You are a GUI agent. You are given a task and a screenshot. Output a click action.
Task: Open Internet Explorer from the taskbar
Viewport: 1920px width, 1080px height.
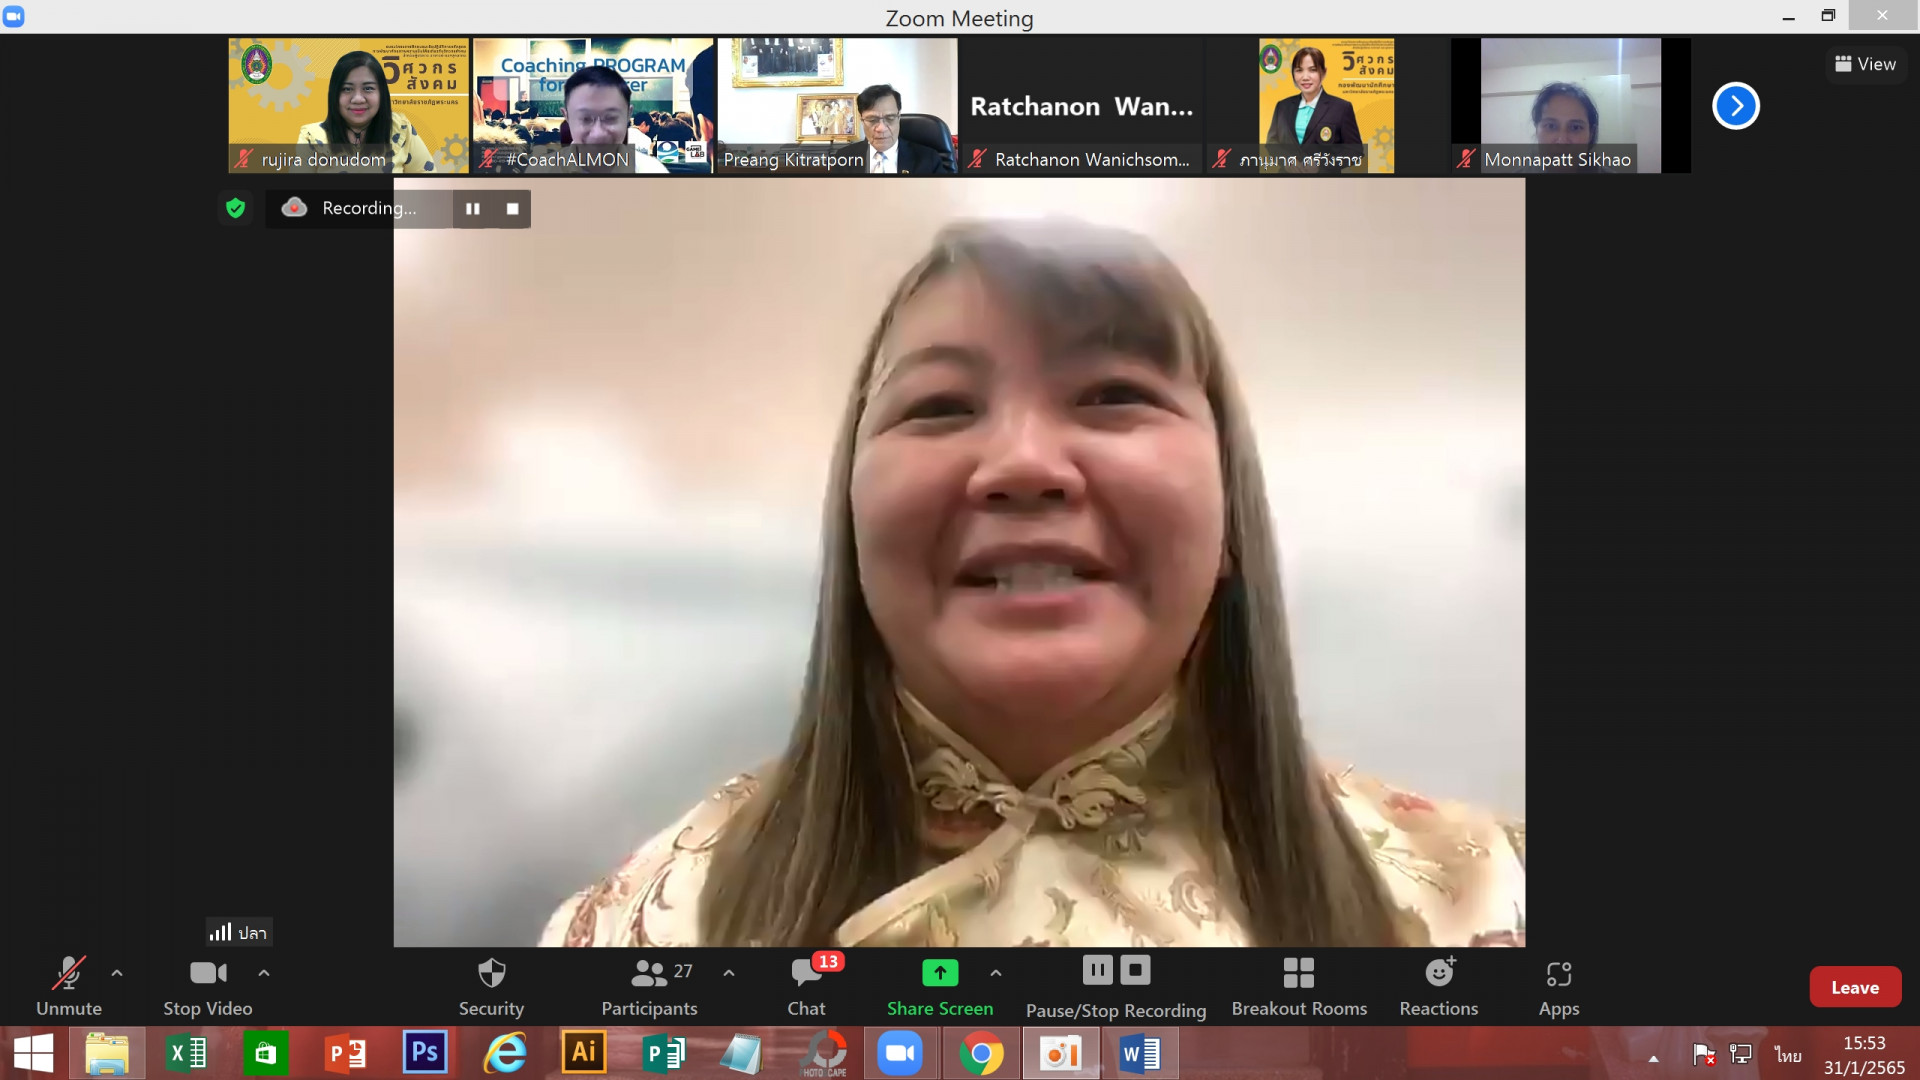[505, 1054]
